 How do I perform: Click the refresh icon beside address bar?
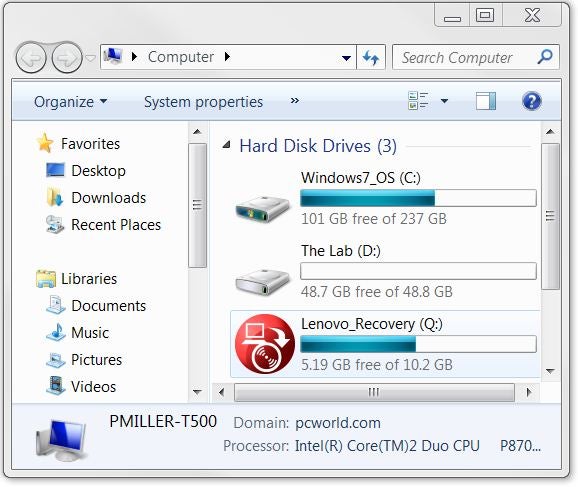click(x=371, y=57)
